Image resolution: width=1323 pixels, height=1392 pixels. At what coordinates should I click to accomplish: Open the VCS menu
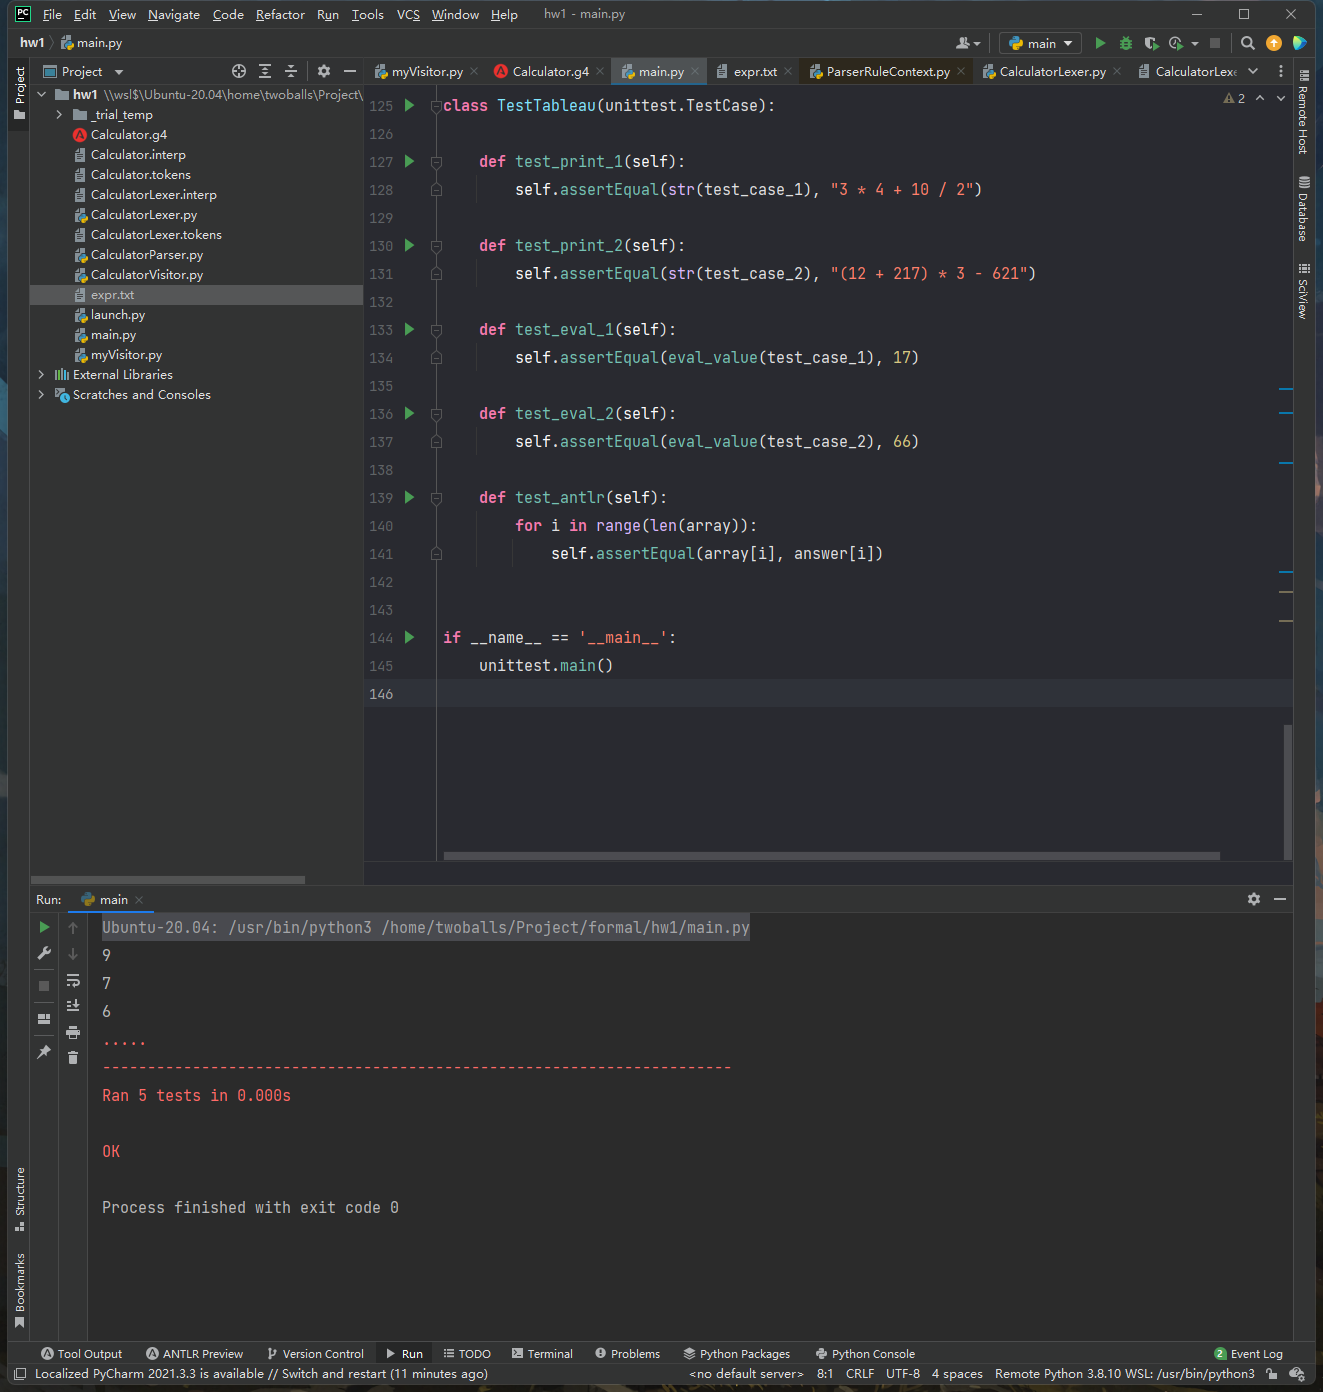coord(408,15)
